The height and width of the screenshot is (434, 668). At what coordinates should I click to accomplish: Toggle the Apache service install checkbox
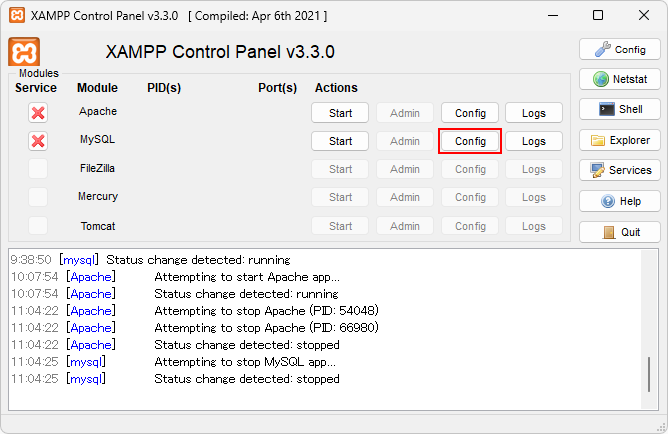[38, 113]
